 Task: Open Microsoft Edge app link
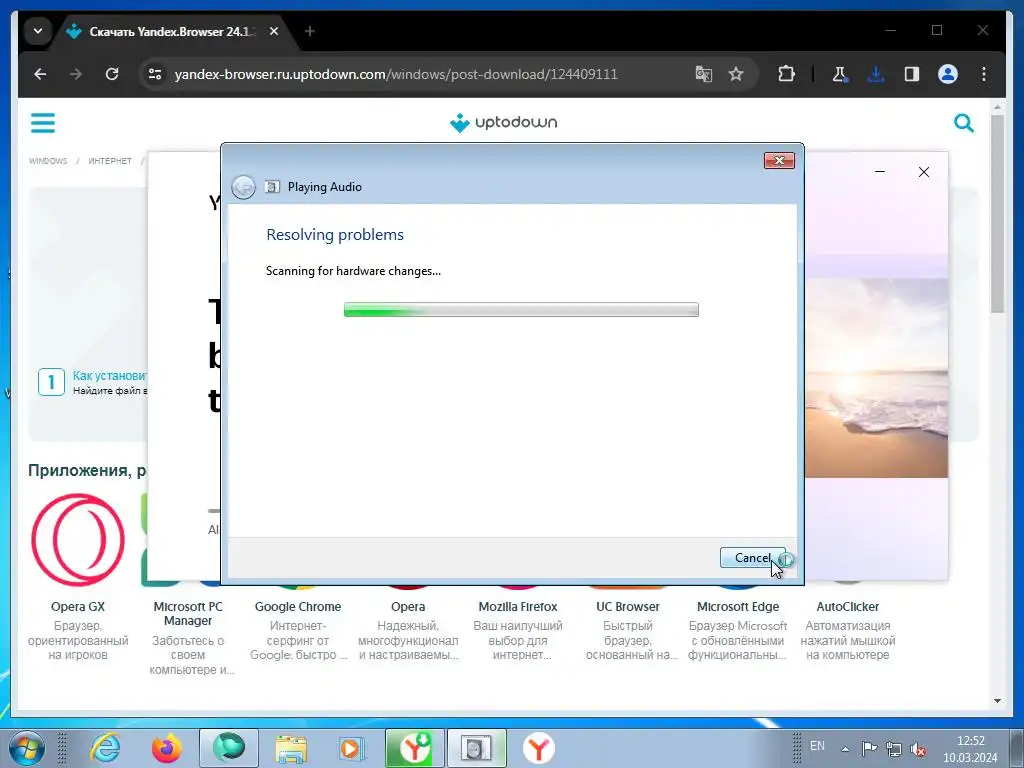(738, 607)
